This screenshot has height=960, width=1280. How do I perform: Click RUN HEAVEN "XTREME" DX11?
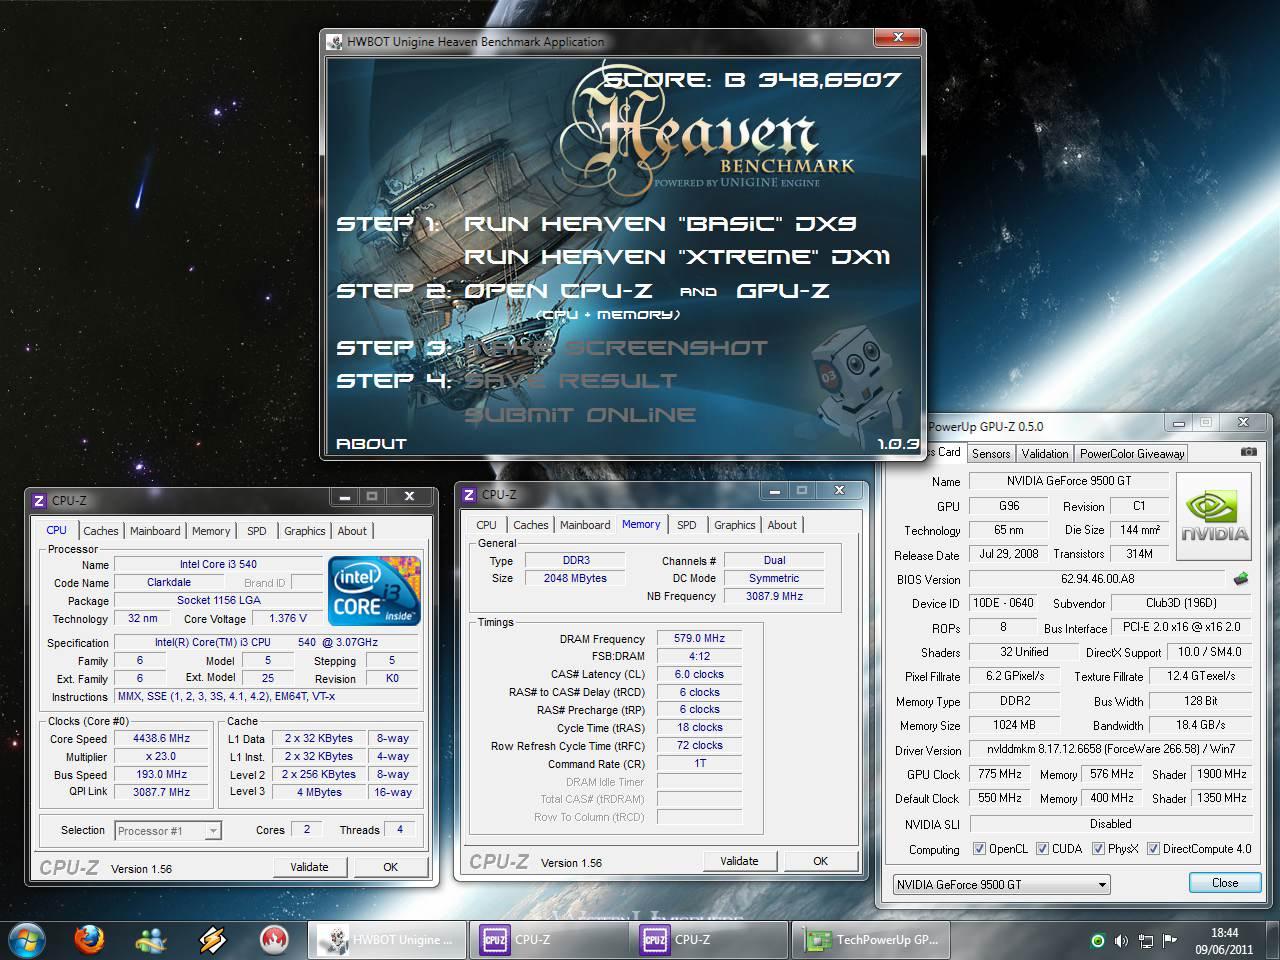[x=677, y=257]
